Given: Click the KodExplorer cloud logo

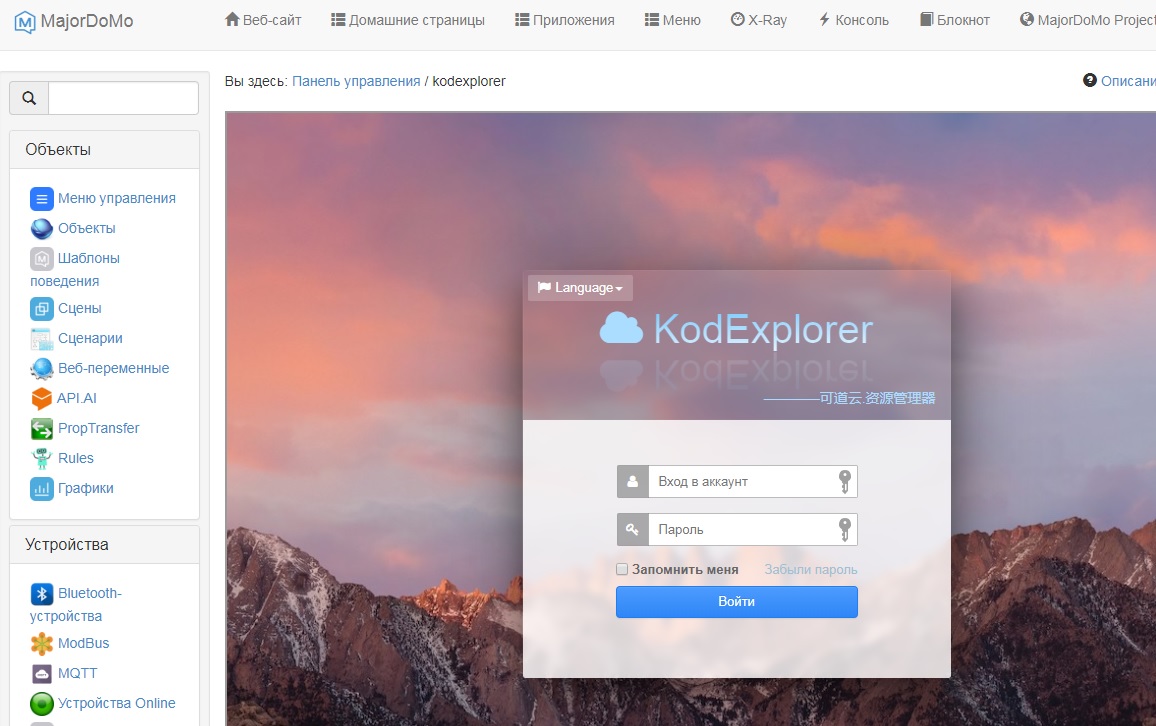Looking at the screenshot, I should coord(621,328).
